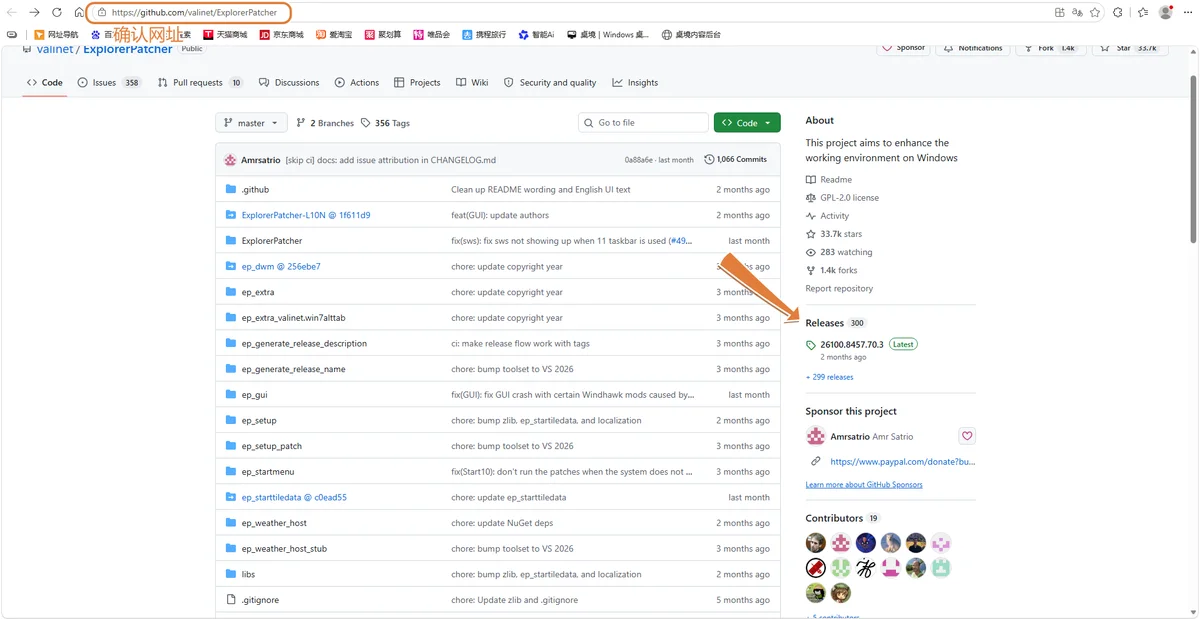Image resolution: width=1200 pixels, height=619 pixels.
Task: Open the 1,066 Commits link
Action: pyautogui.click(x=736, y=159)
